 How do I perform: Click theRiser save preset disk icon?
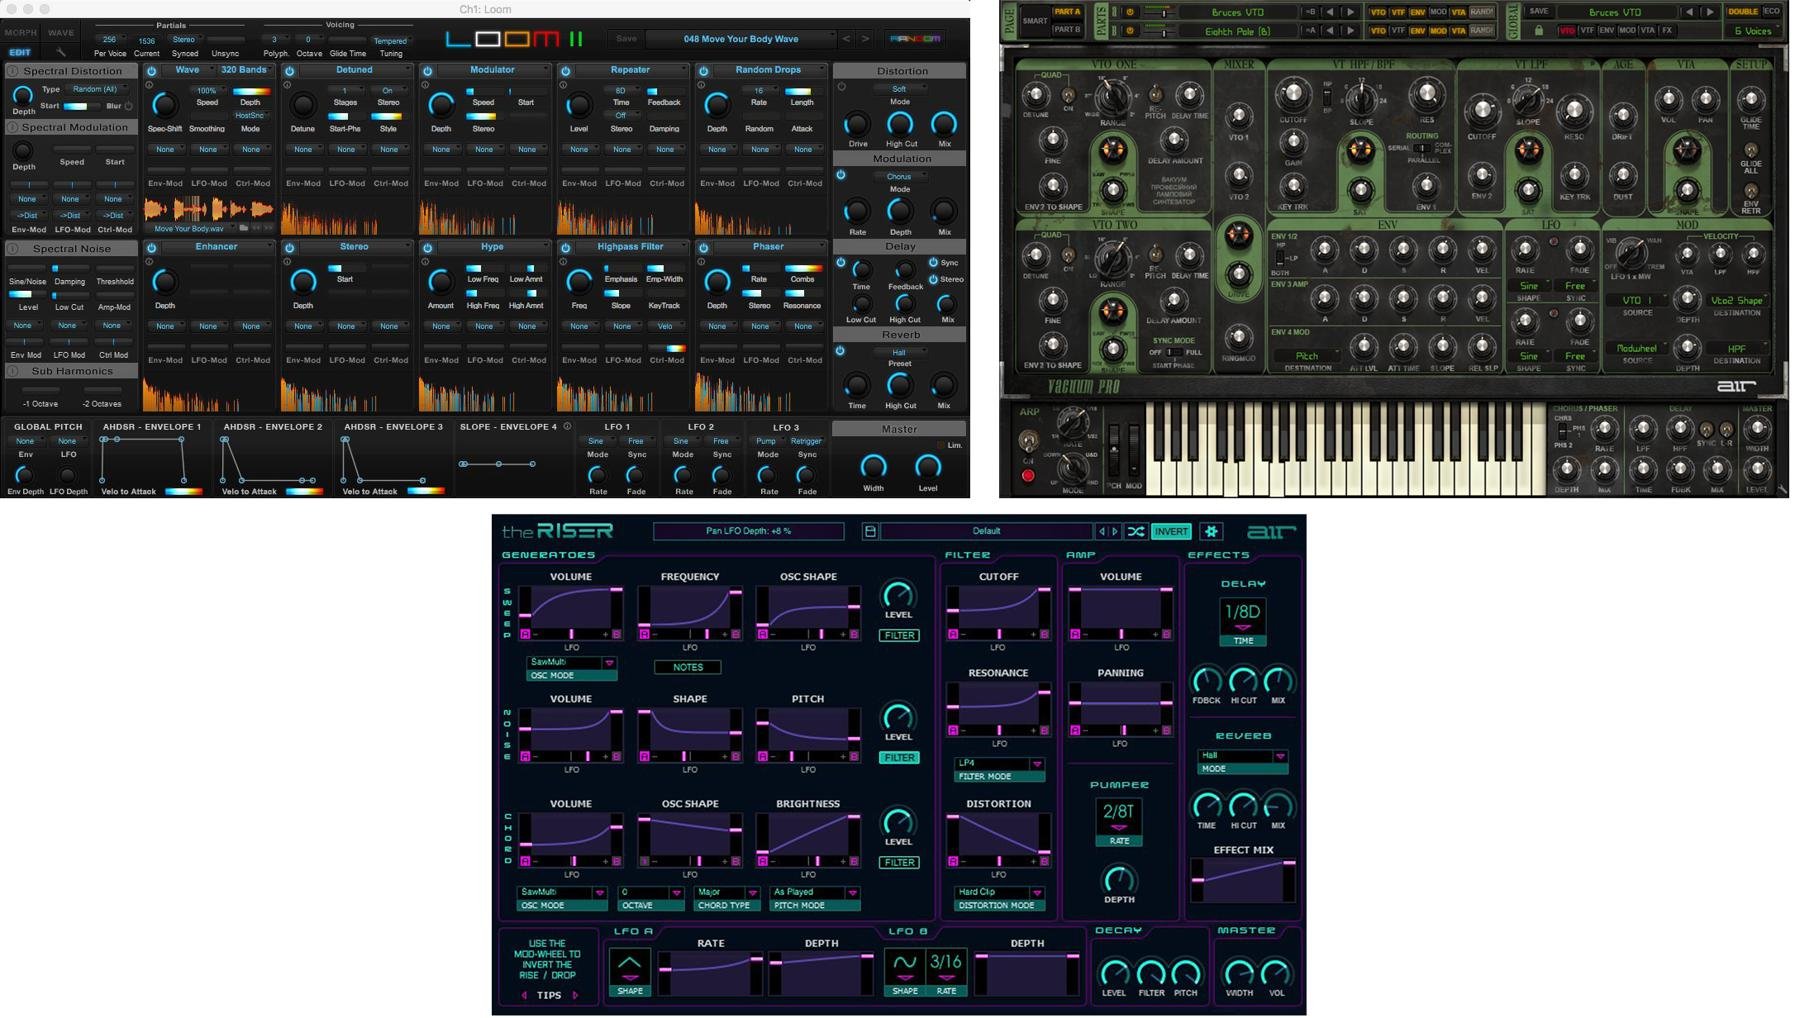pyautogui.click(x=870, y=531)
